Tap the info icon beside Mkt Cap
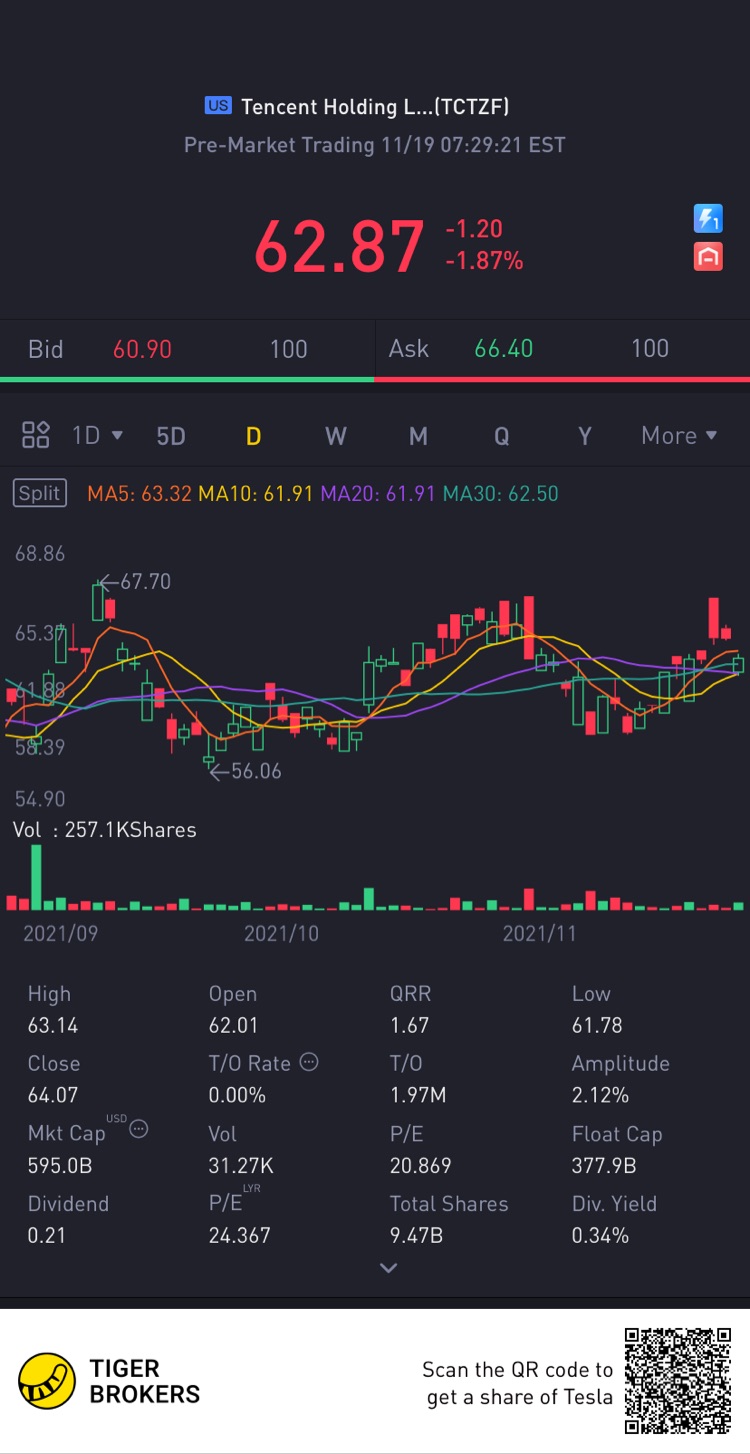 click(x=139, y=1129)
